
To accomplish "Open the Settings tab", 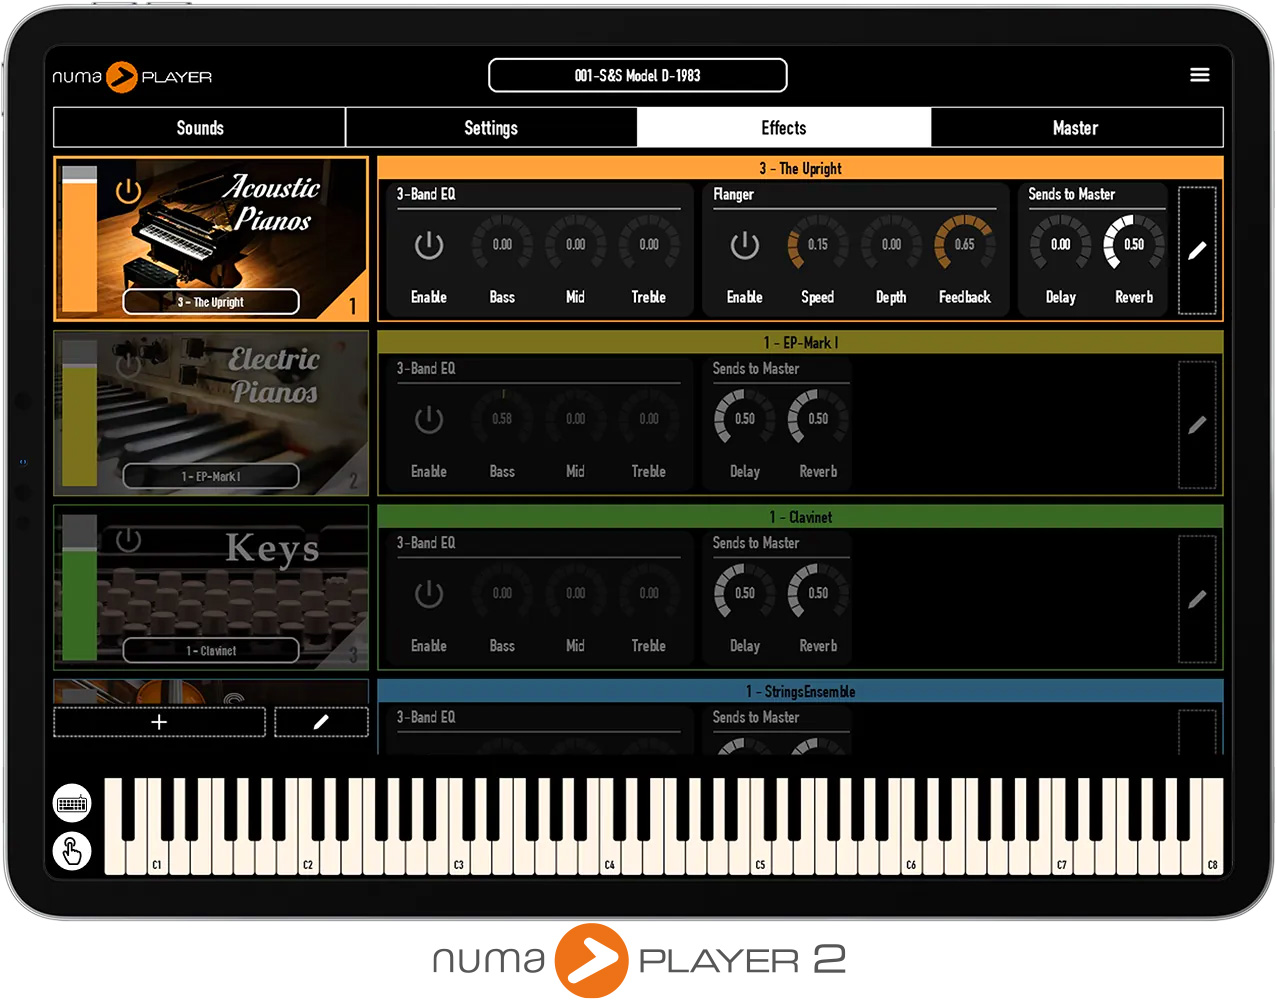I will [x=491, y=128].
